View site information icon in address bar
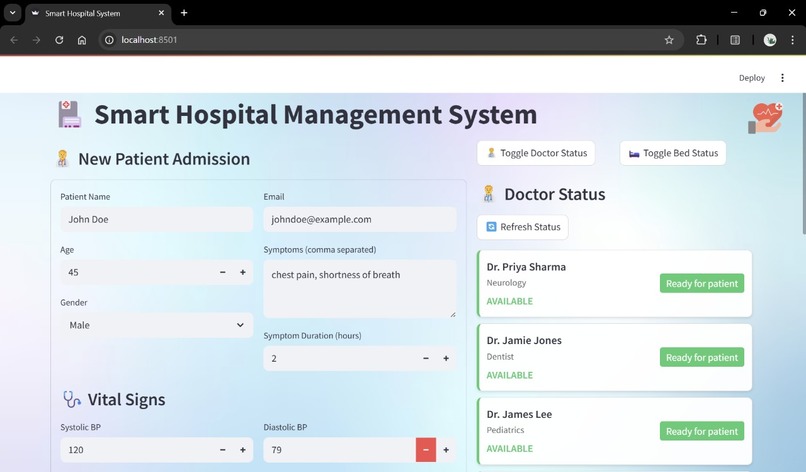The height and width of the screenshot is (472, 806). point(109,40)
